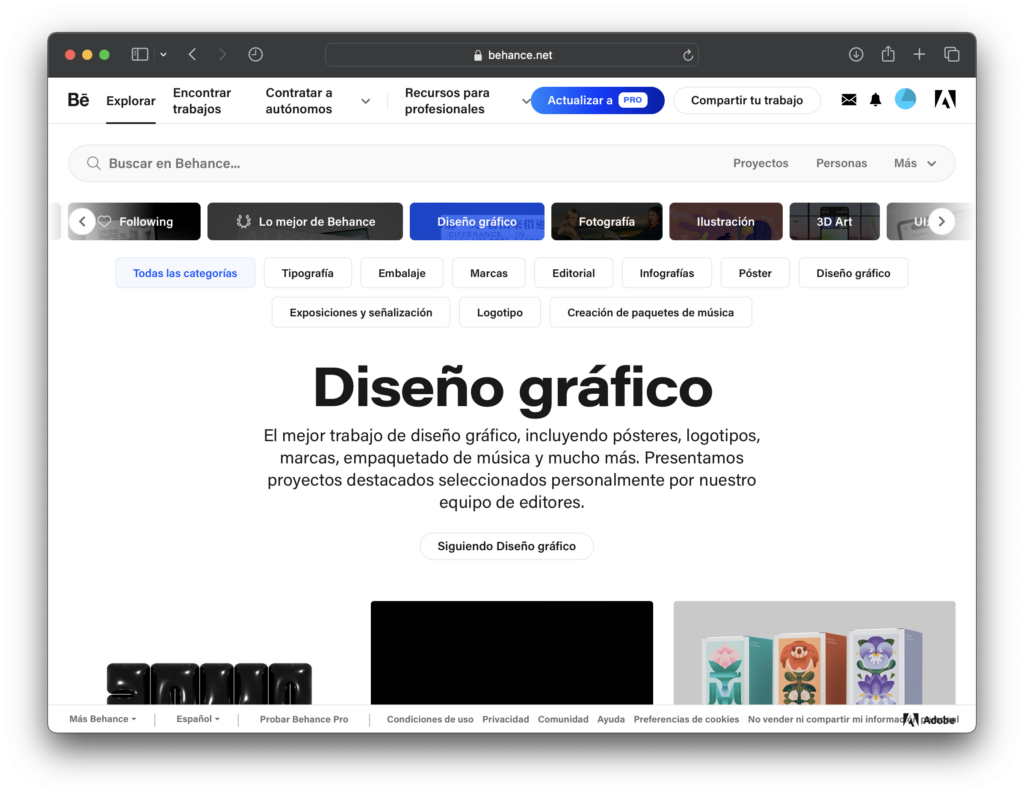Viewport: 1024px width, 796px height.
Task: Open Privacidad footer link
Action: point(505,719)
